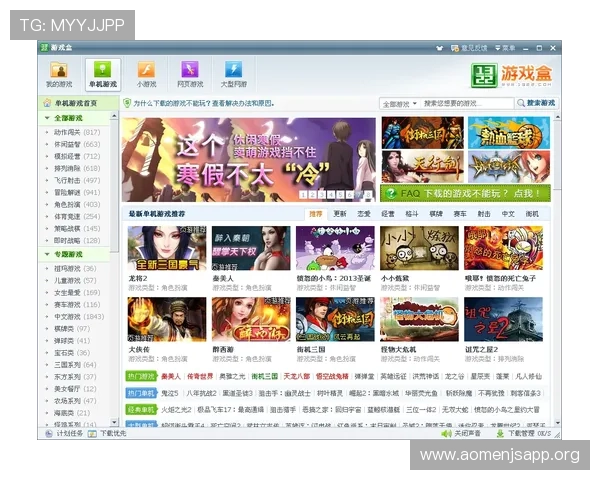
Task: Switch to the 中文 tab
Action: tap(508, 214)
